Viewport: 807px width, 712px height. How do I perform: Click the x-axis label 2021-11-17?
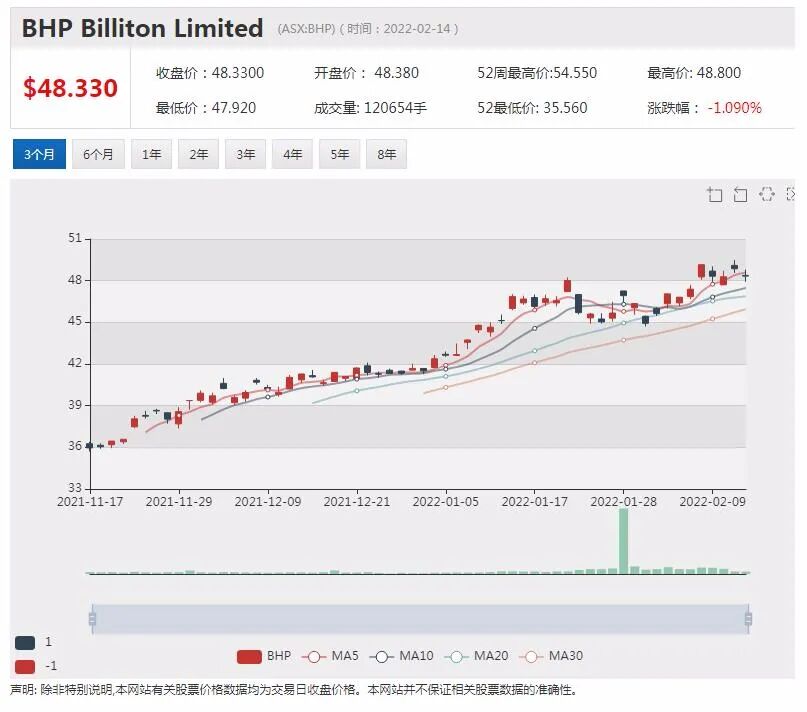[90, 501]
